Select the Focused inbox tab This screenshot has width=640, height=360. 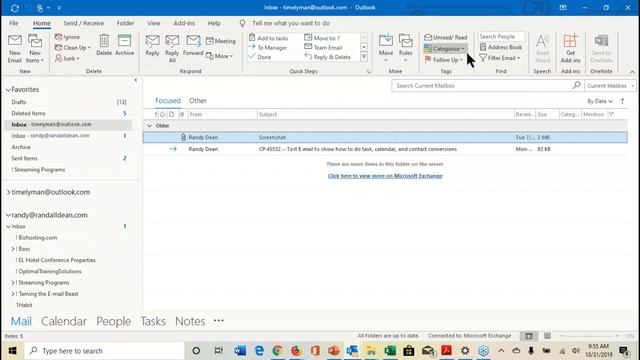click(168, 101)
